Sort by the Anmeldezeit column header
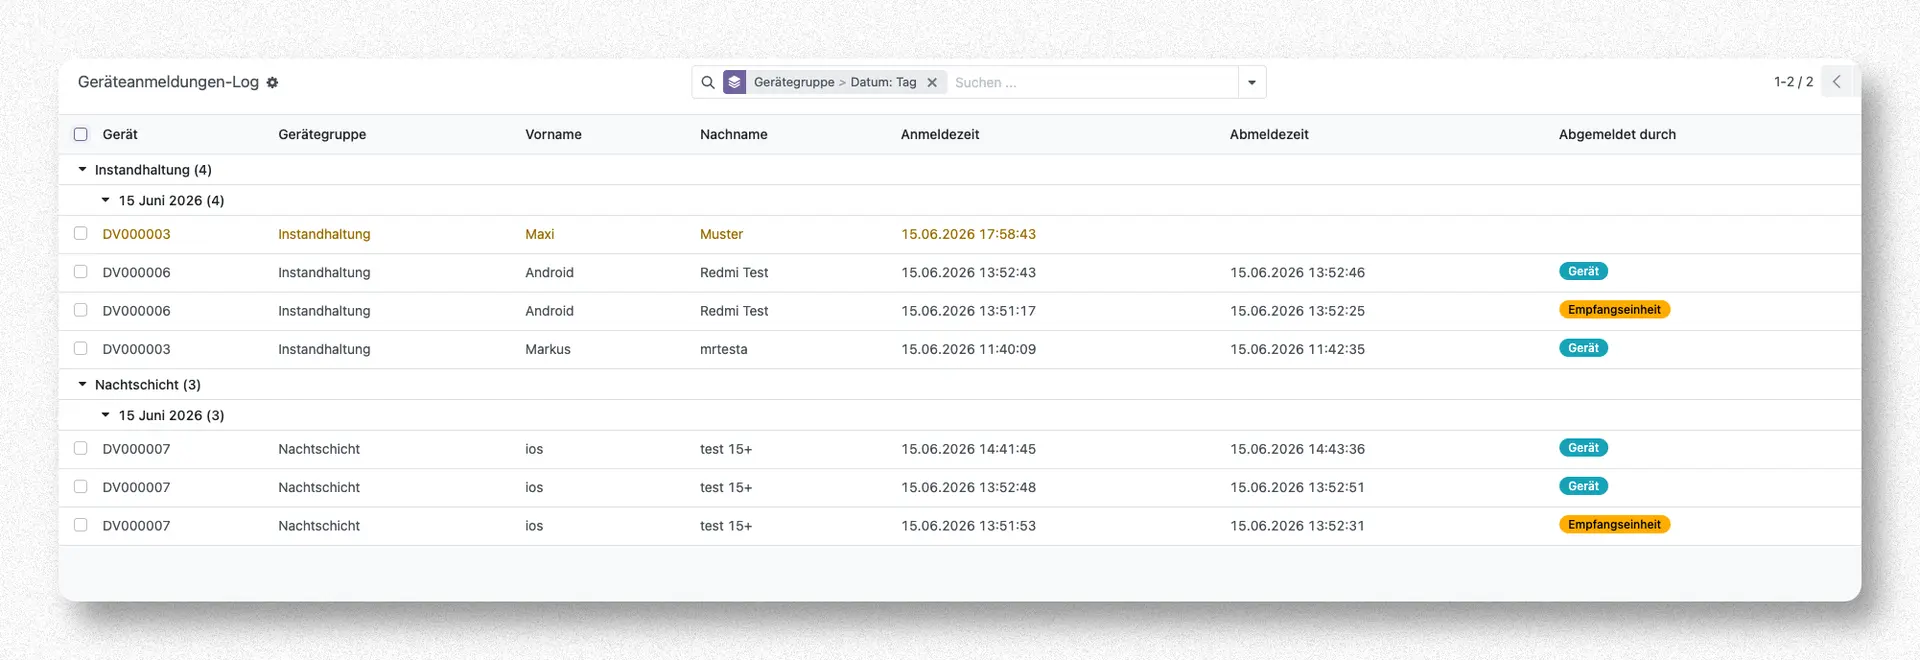Viewport: 1920px width, 660px height. pos(940,134)
